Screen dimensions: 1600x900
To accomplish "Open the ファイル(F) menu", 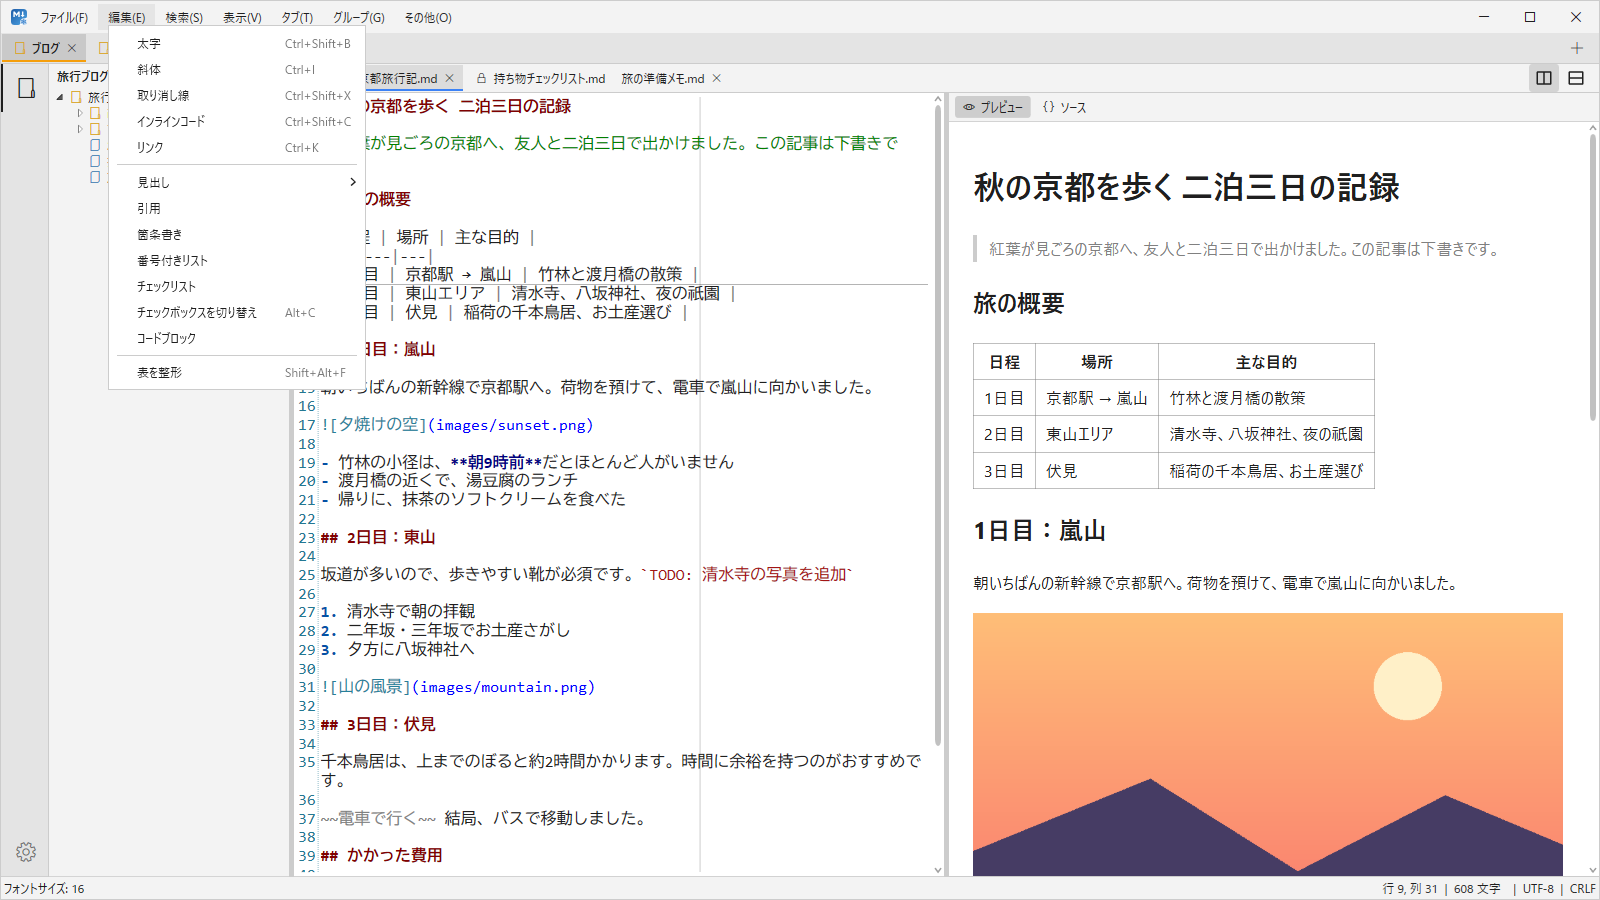I will 64,17.
